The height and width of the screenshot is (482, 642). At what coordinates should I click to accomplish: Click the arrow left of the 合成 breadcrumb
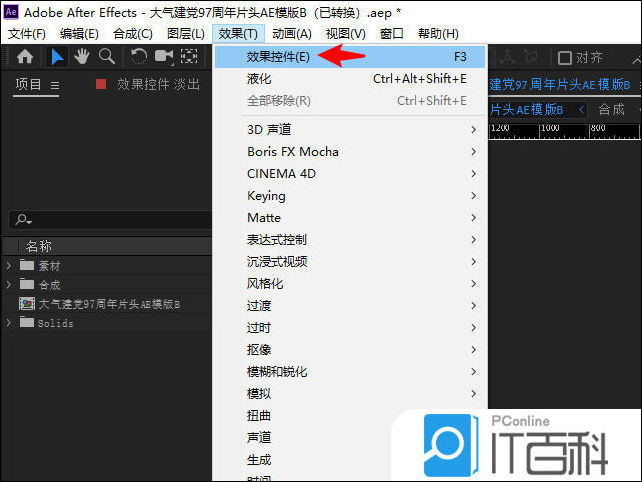click(x=581, y=109)
